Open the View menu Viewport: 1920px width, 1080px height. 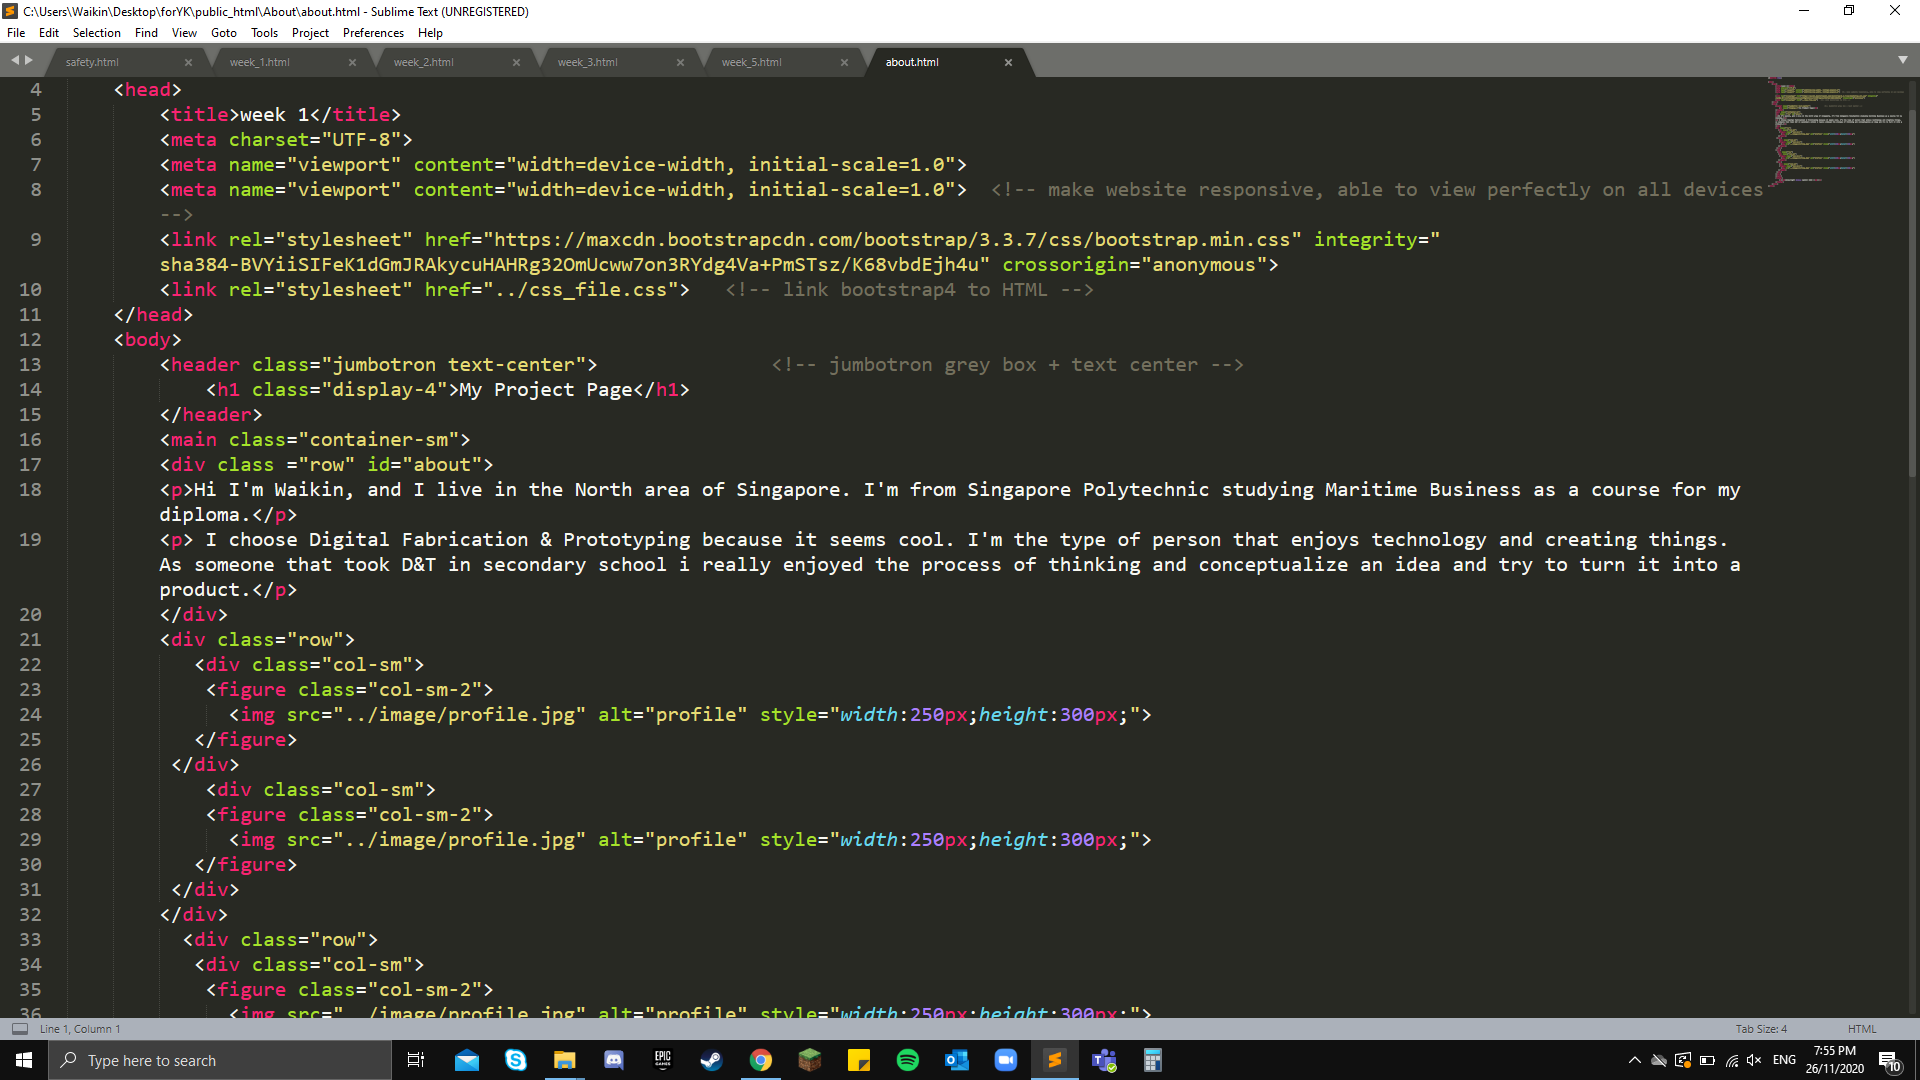pos(184,33)
